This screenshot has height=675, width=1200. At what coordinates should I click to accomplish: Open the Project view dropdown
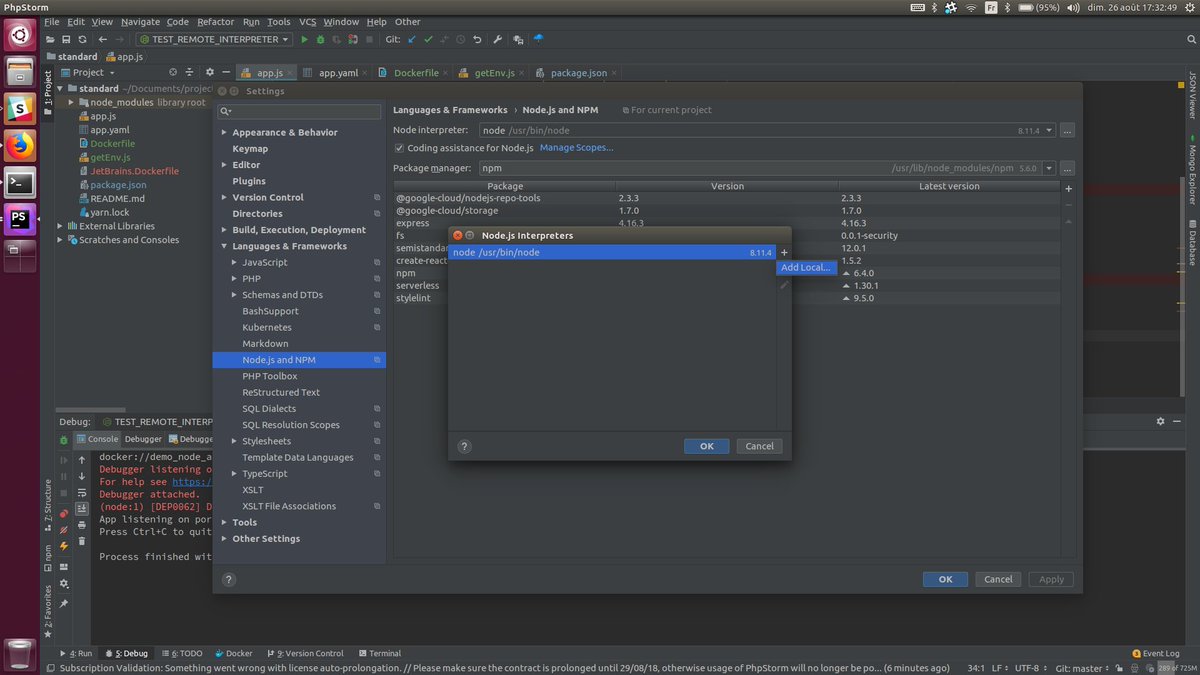tap(88, 72)
